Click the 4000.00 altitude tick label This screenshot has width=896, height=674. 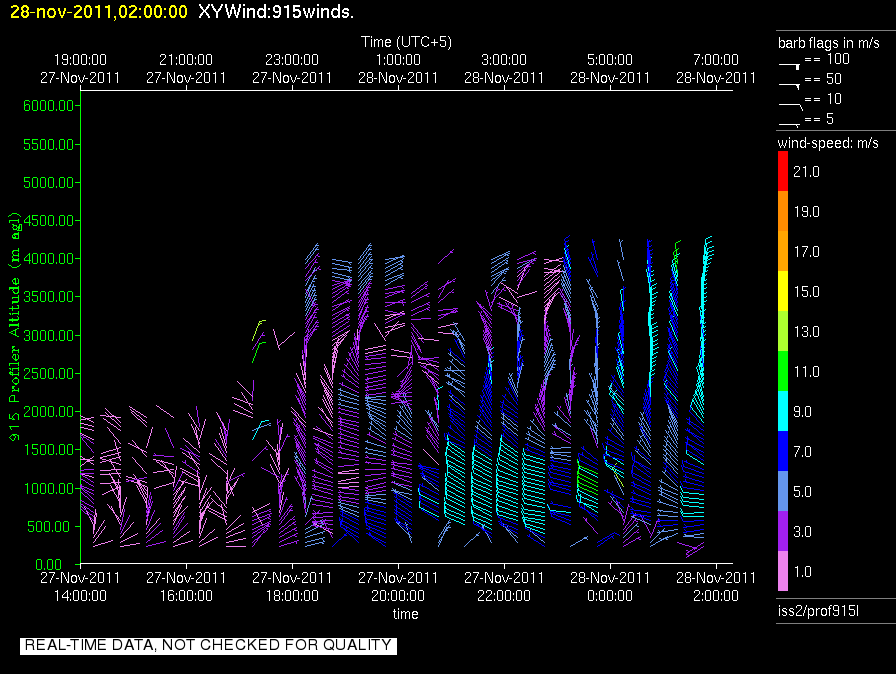49,259
